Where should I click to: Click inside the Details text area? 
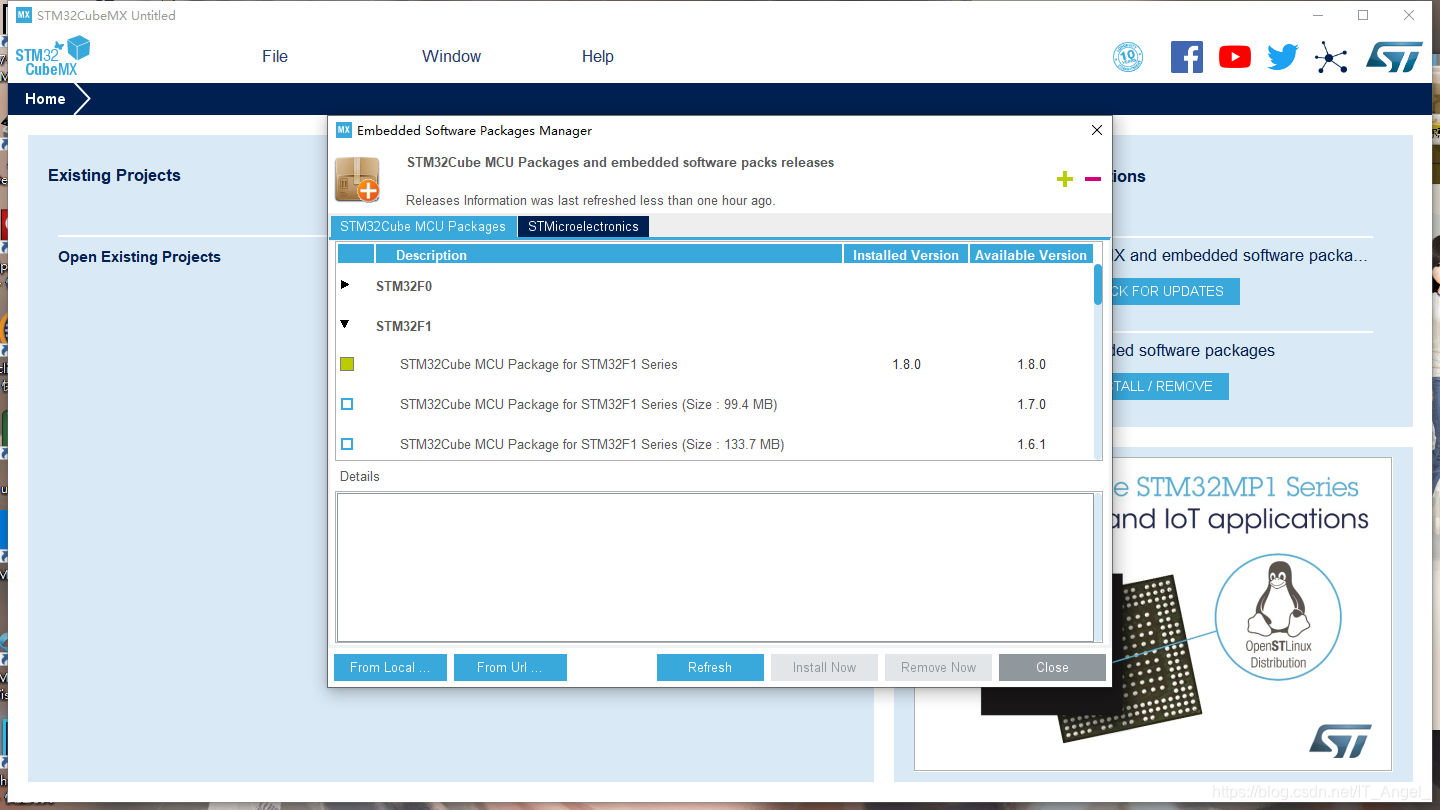(715, 567)
